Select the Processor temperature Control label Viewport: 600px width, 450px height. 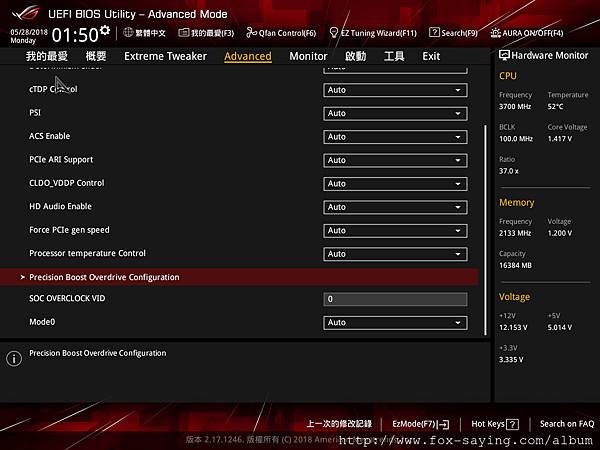click(x=87, y=253)
